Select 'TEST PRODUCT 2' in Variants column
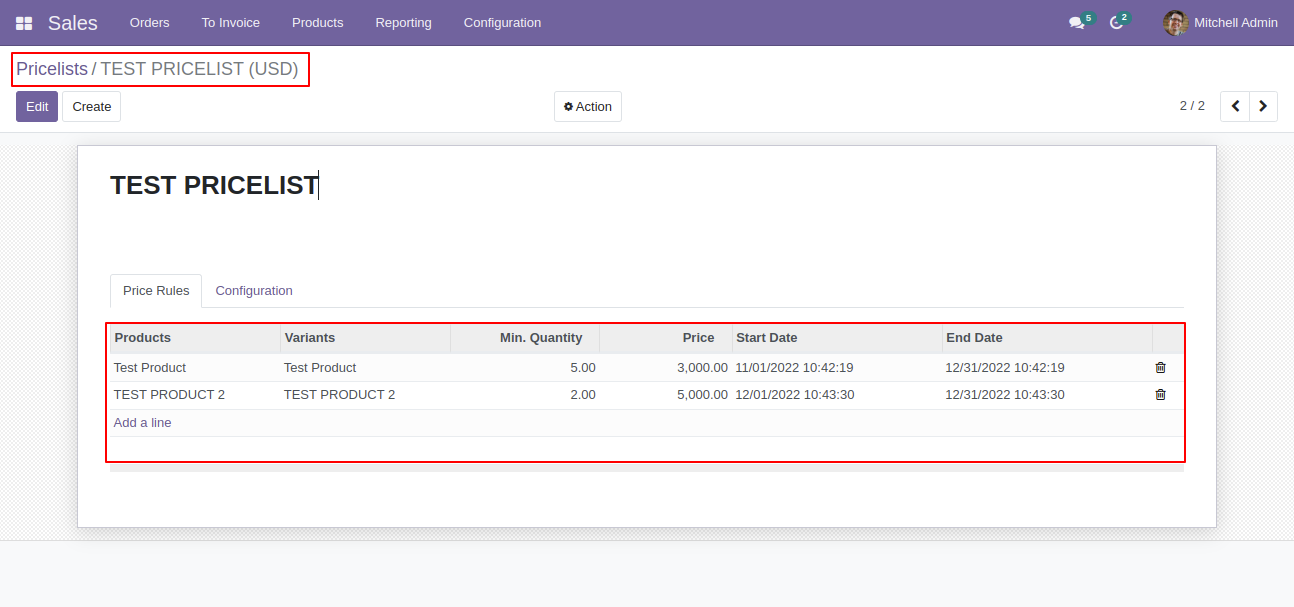Image resolution: width=1294 pixels, height=607 pixels. click(x=339, y=394)
